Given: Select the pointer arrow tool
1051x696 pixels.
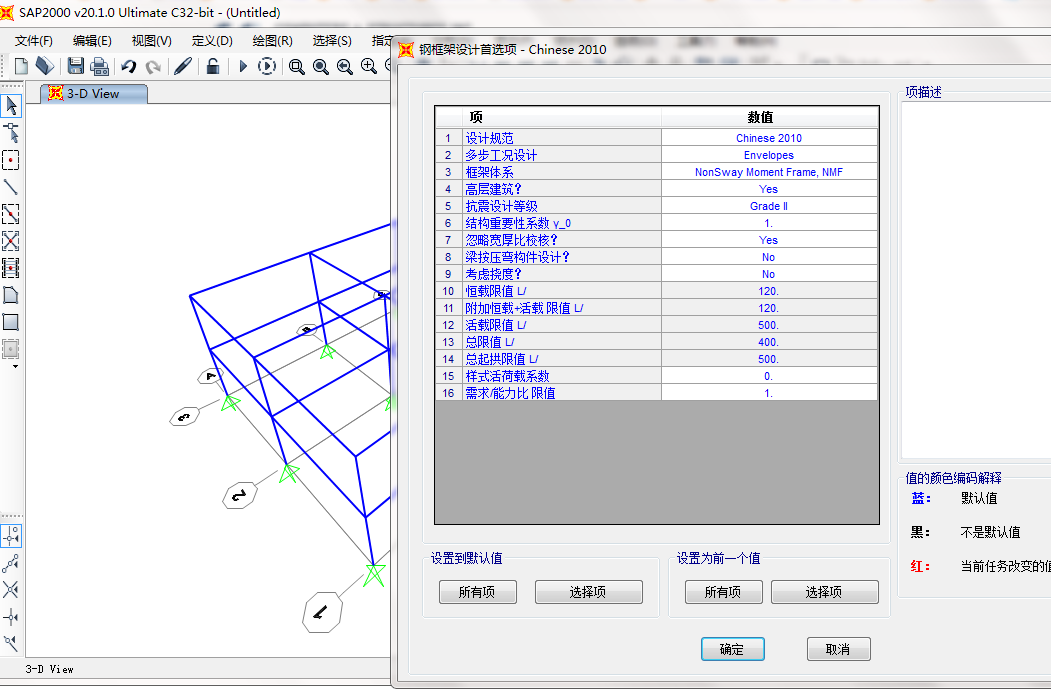Looking at the screenshot, I should (x=11, y=105).
